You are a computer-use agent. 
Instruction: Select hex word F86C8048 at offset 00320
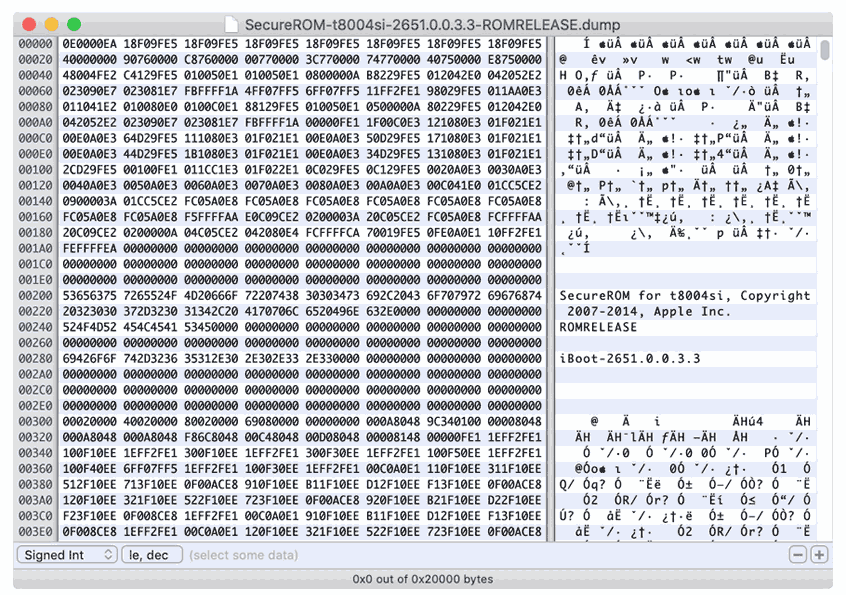tap(211, 437)
